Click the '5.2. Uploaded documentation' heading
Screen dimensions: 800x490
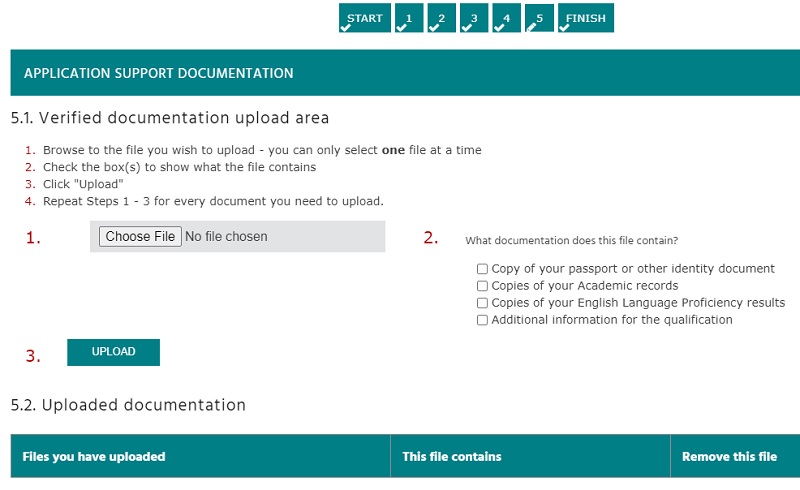click(128, 405)
